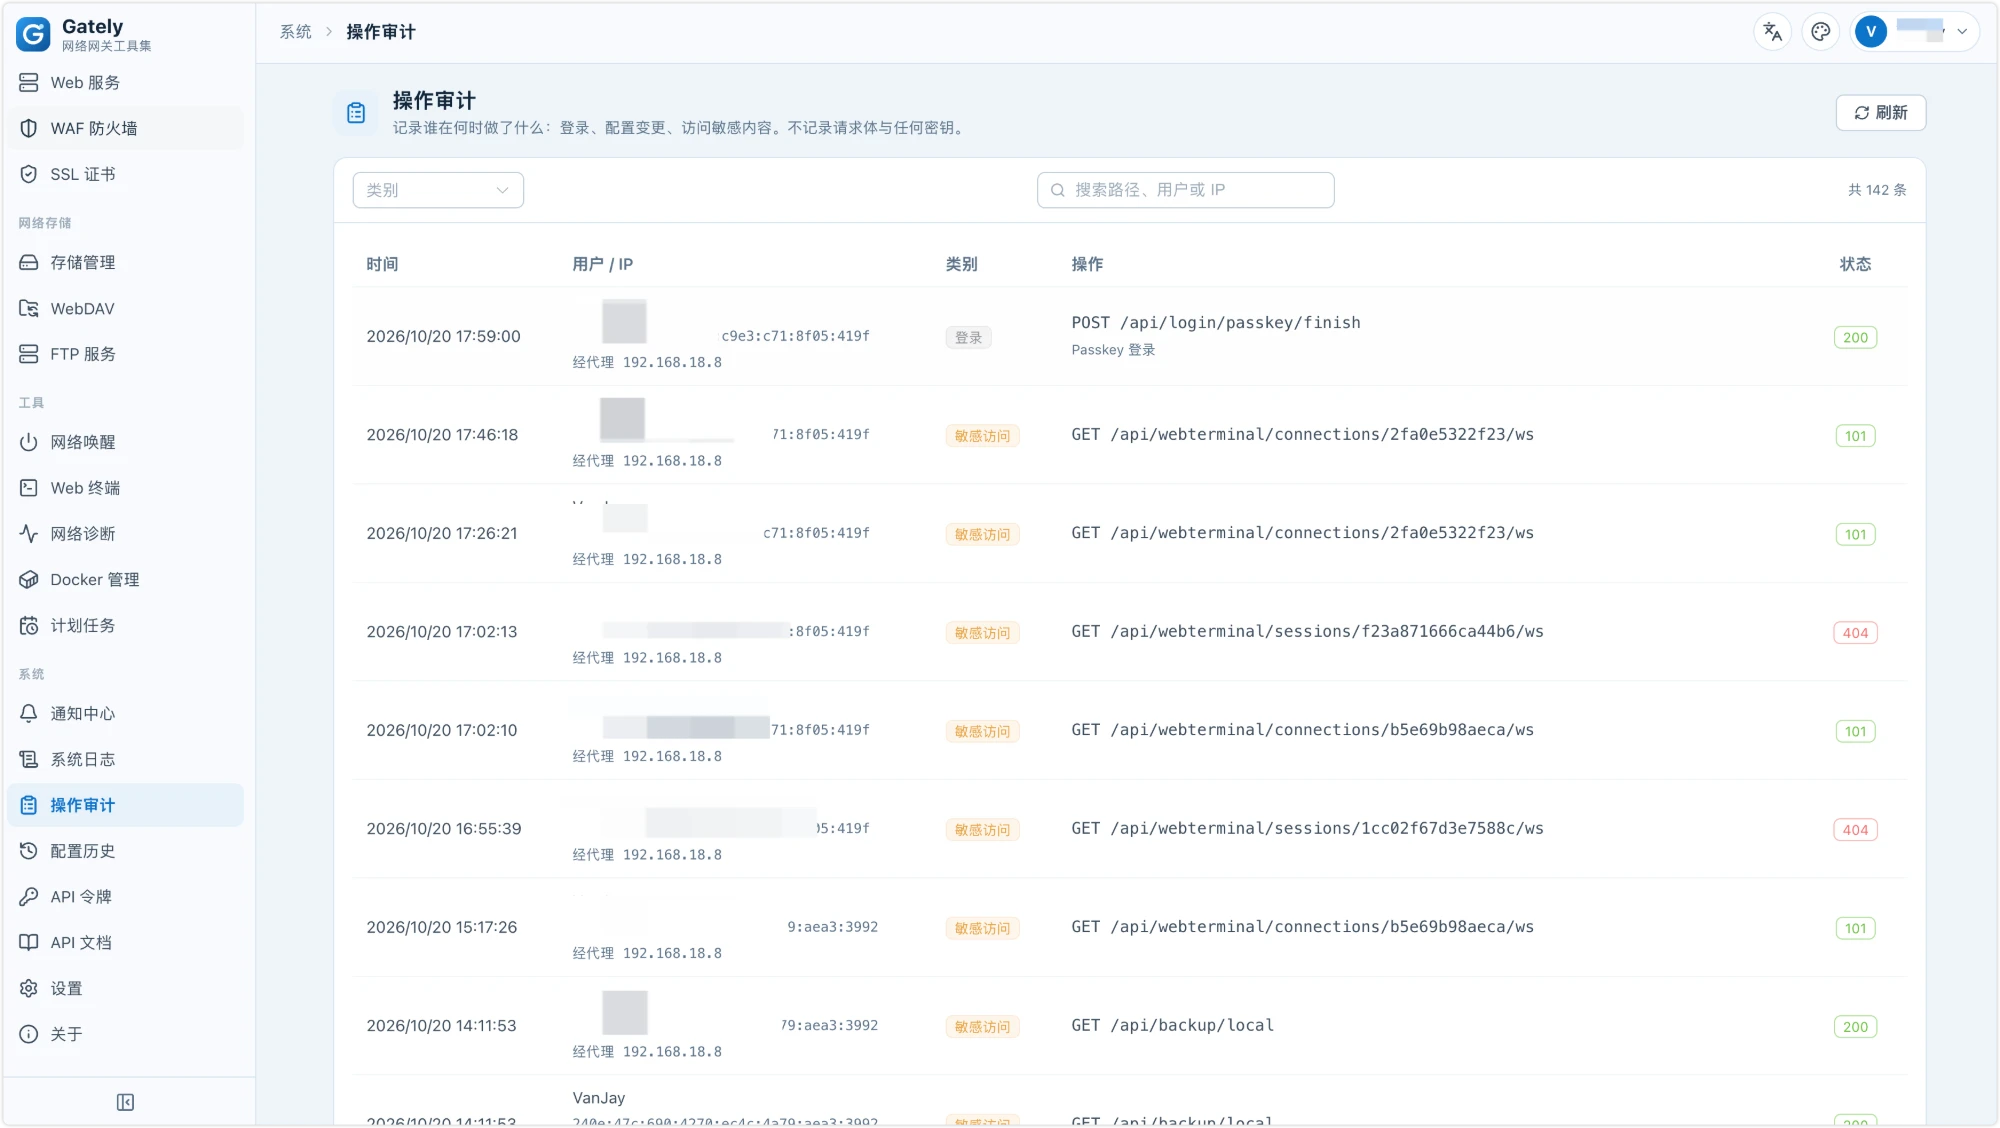Click the user avatar V

(x=1871, y=32)
